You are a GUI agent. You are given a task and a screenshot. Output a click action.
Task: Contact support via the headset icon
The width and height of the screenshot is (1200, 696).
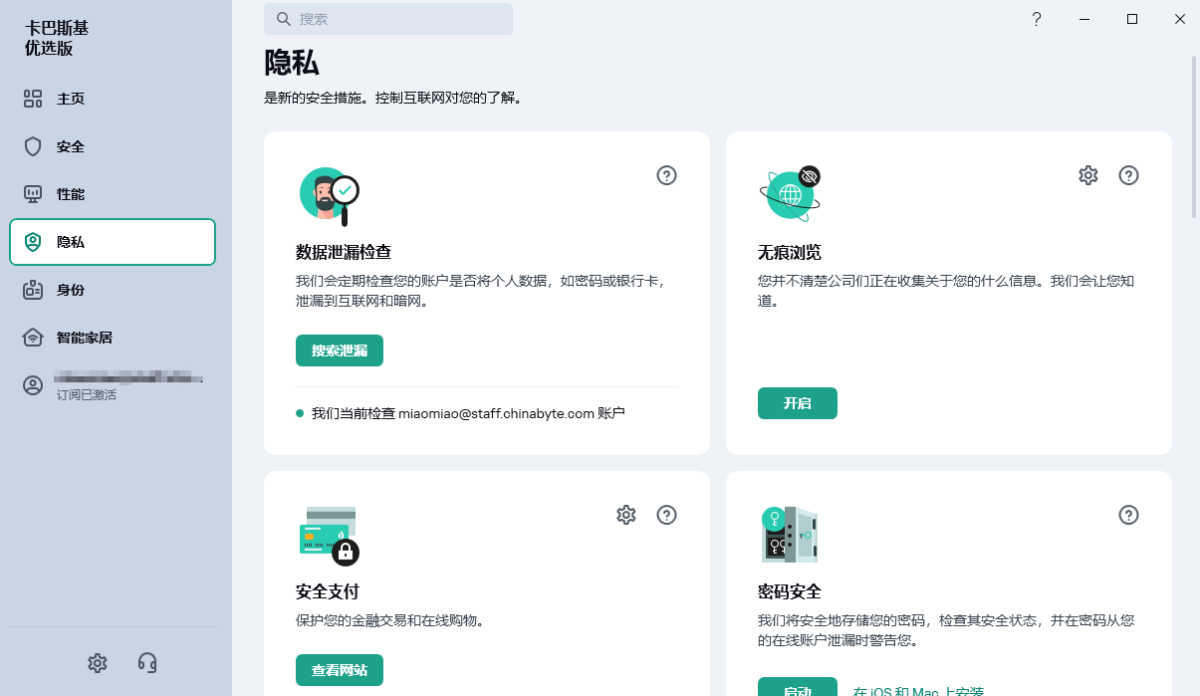point(146,662)
